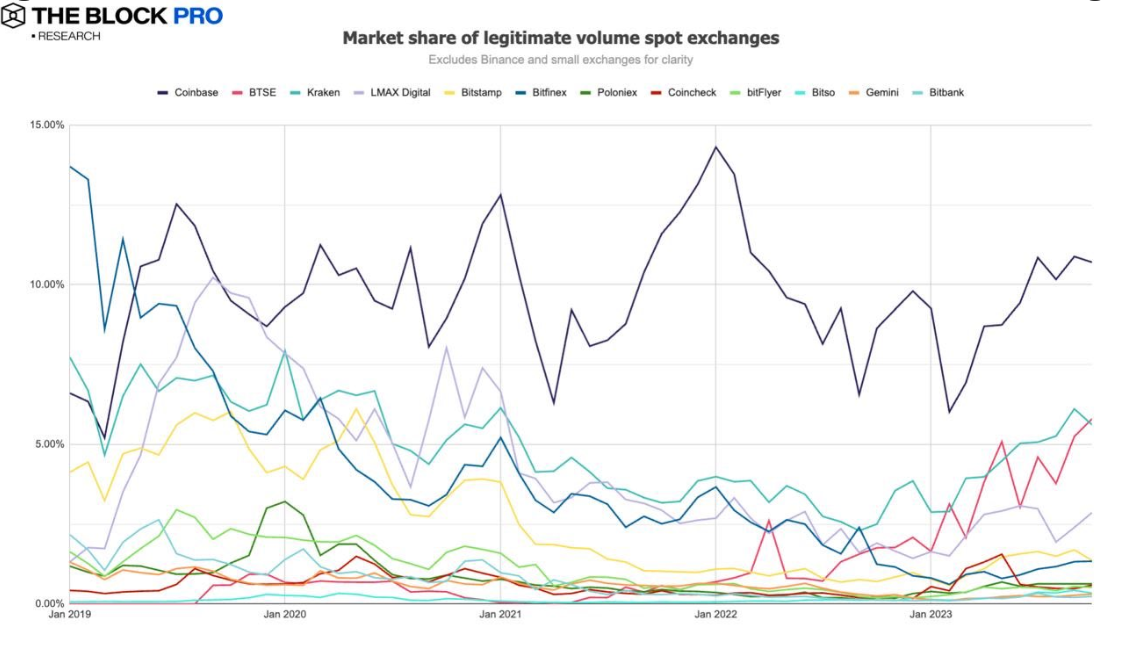Click the Jan 2022 x-axis label
Screen dimensions: 1121x647
tap(716, 614)
